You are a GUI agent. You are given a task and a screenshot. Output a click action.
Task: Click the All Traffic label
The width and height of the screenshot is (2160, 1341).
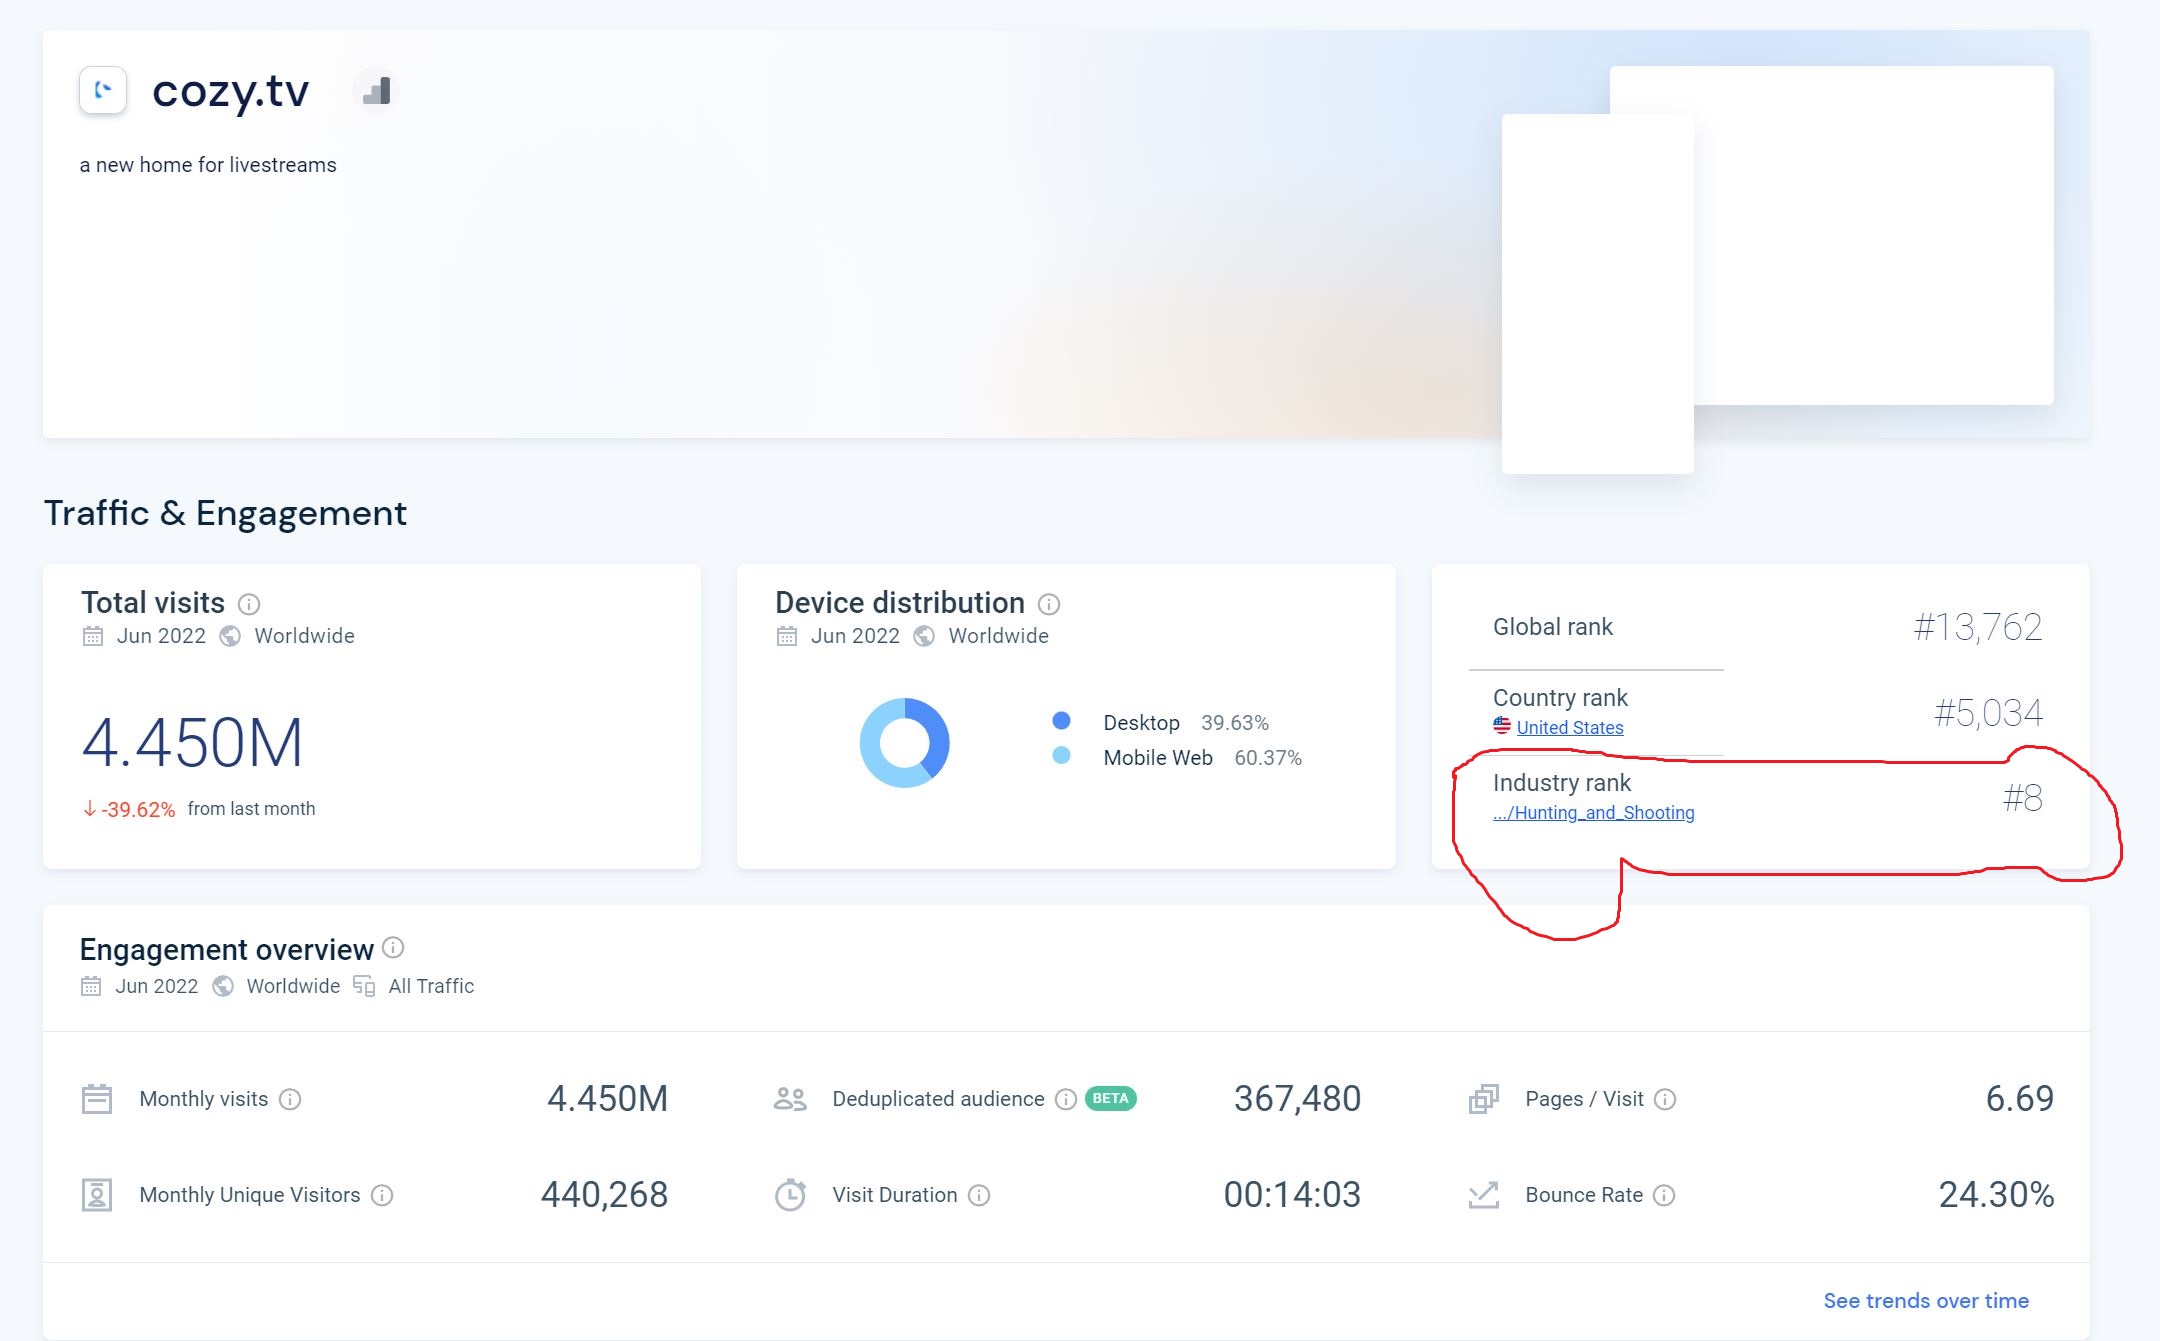[x=431, y=986]
